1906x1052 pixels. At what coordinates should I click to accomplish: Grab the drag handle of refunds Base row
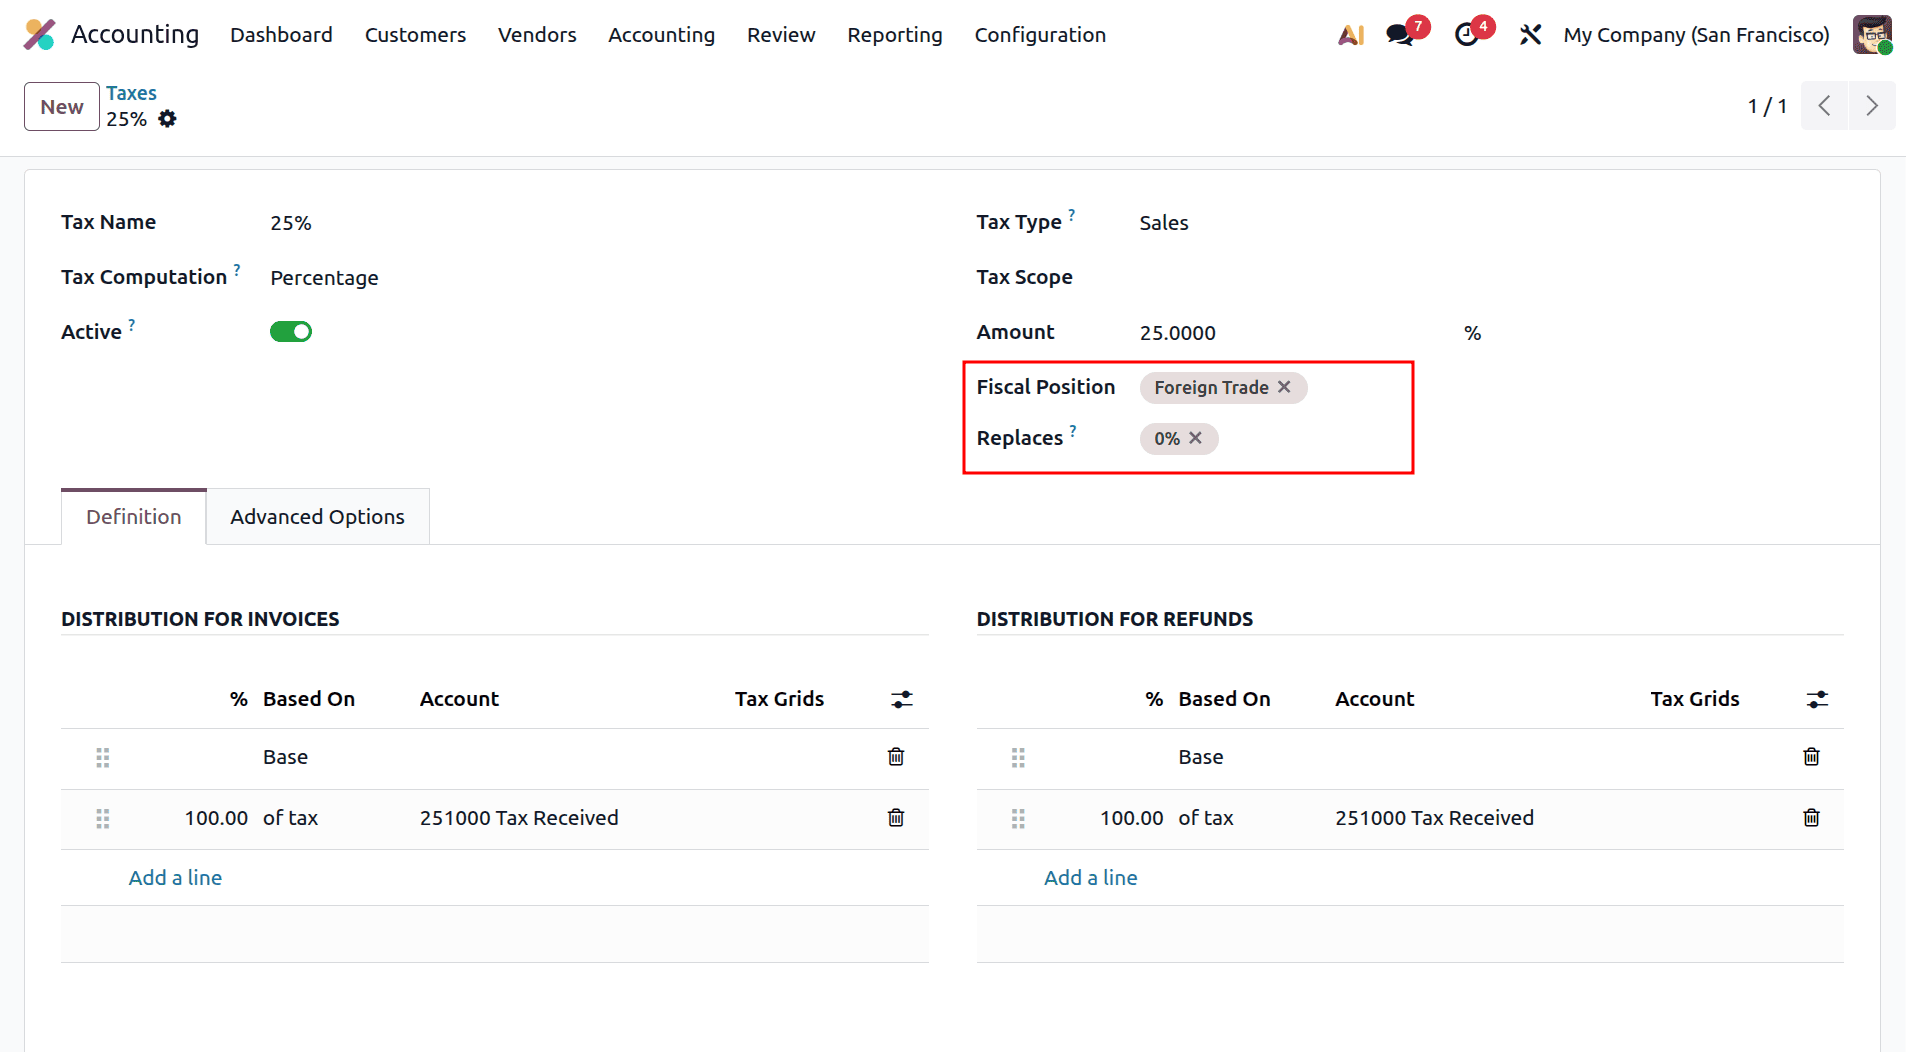coord(1018,758)
